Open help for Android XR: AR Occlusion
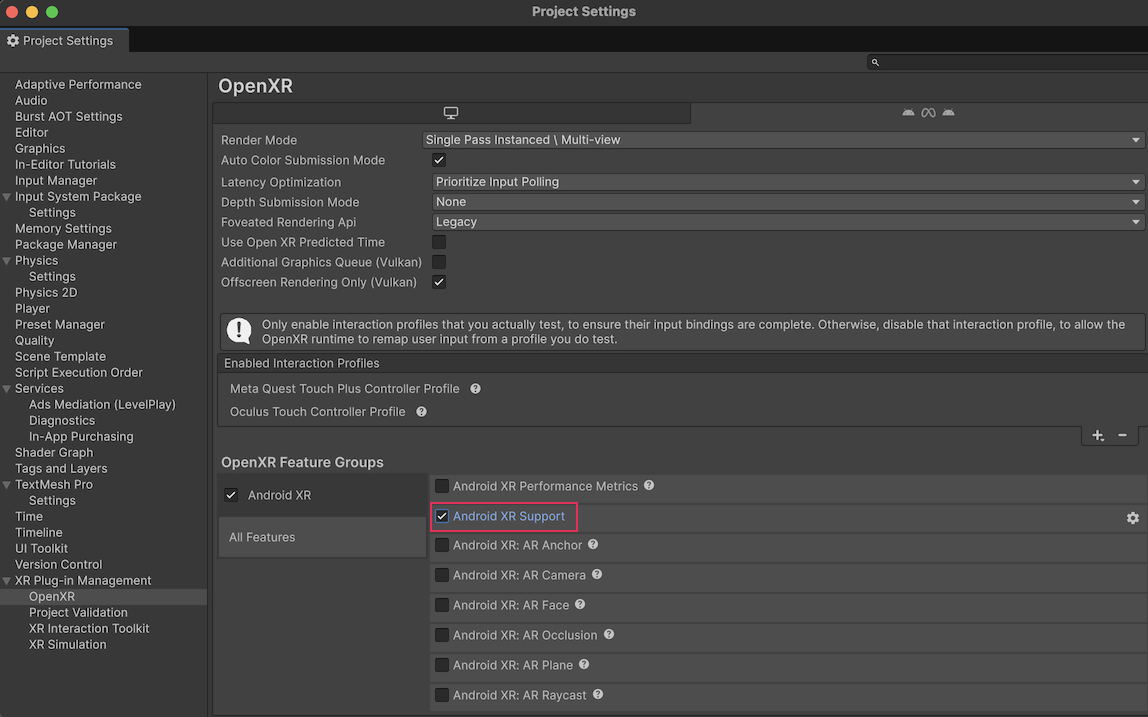 [609, 635]
